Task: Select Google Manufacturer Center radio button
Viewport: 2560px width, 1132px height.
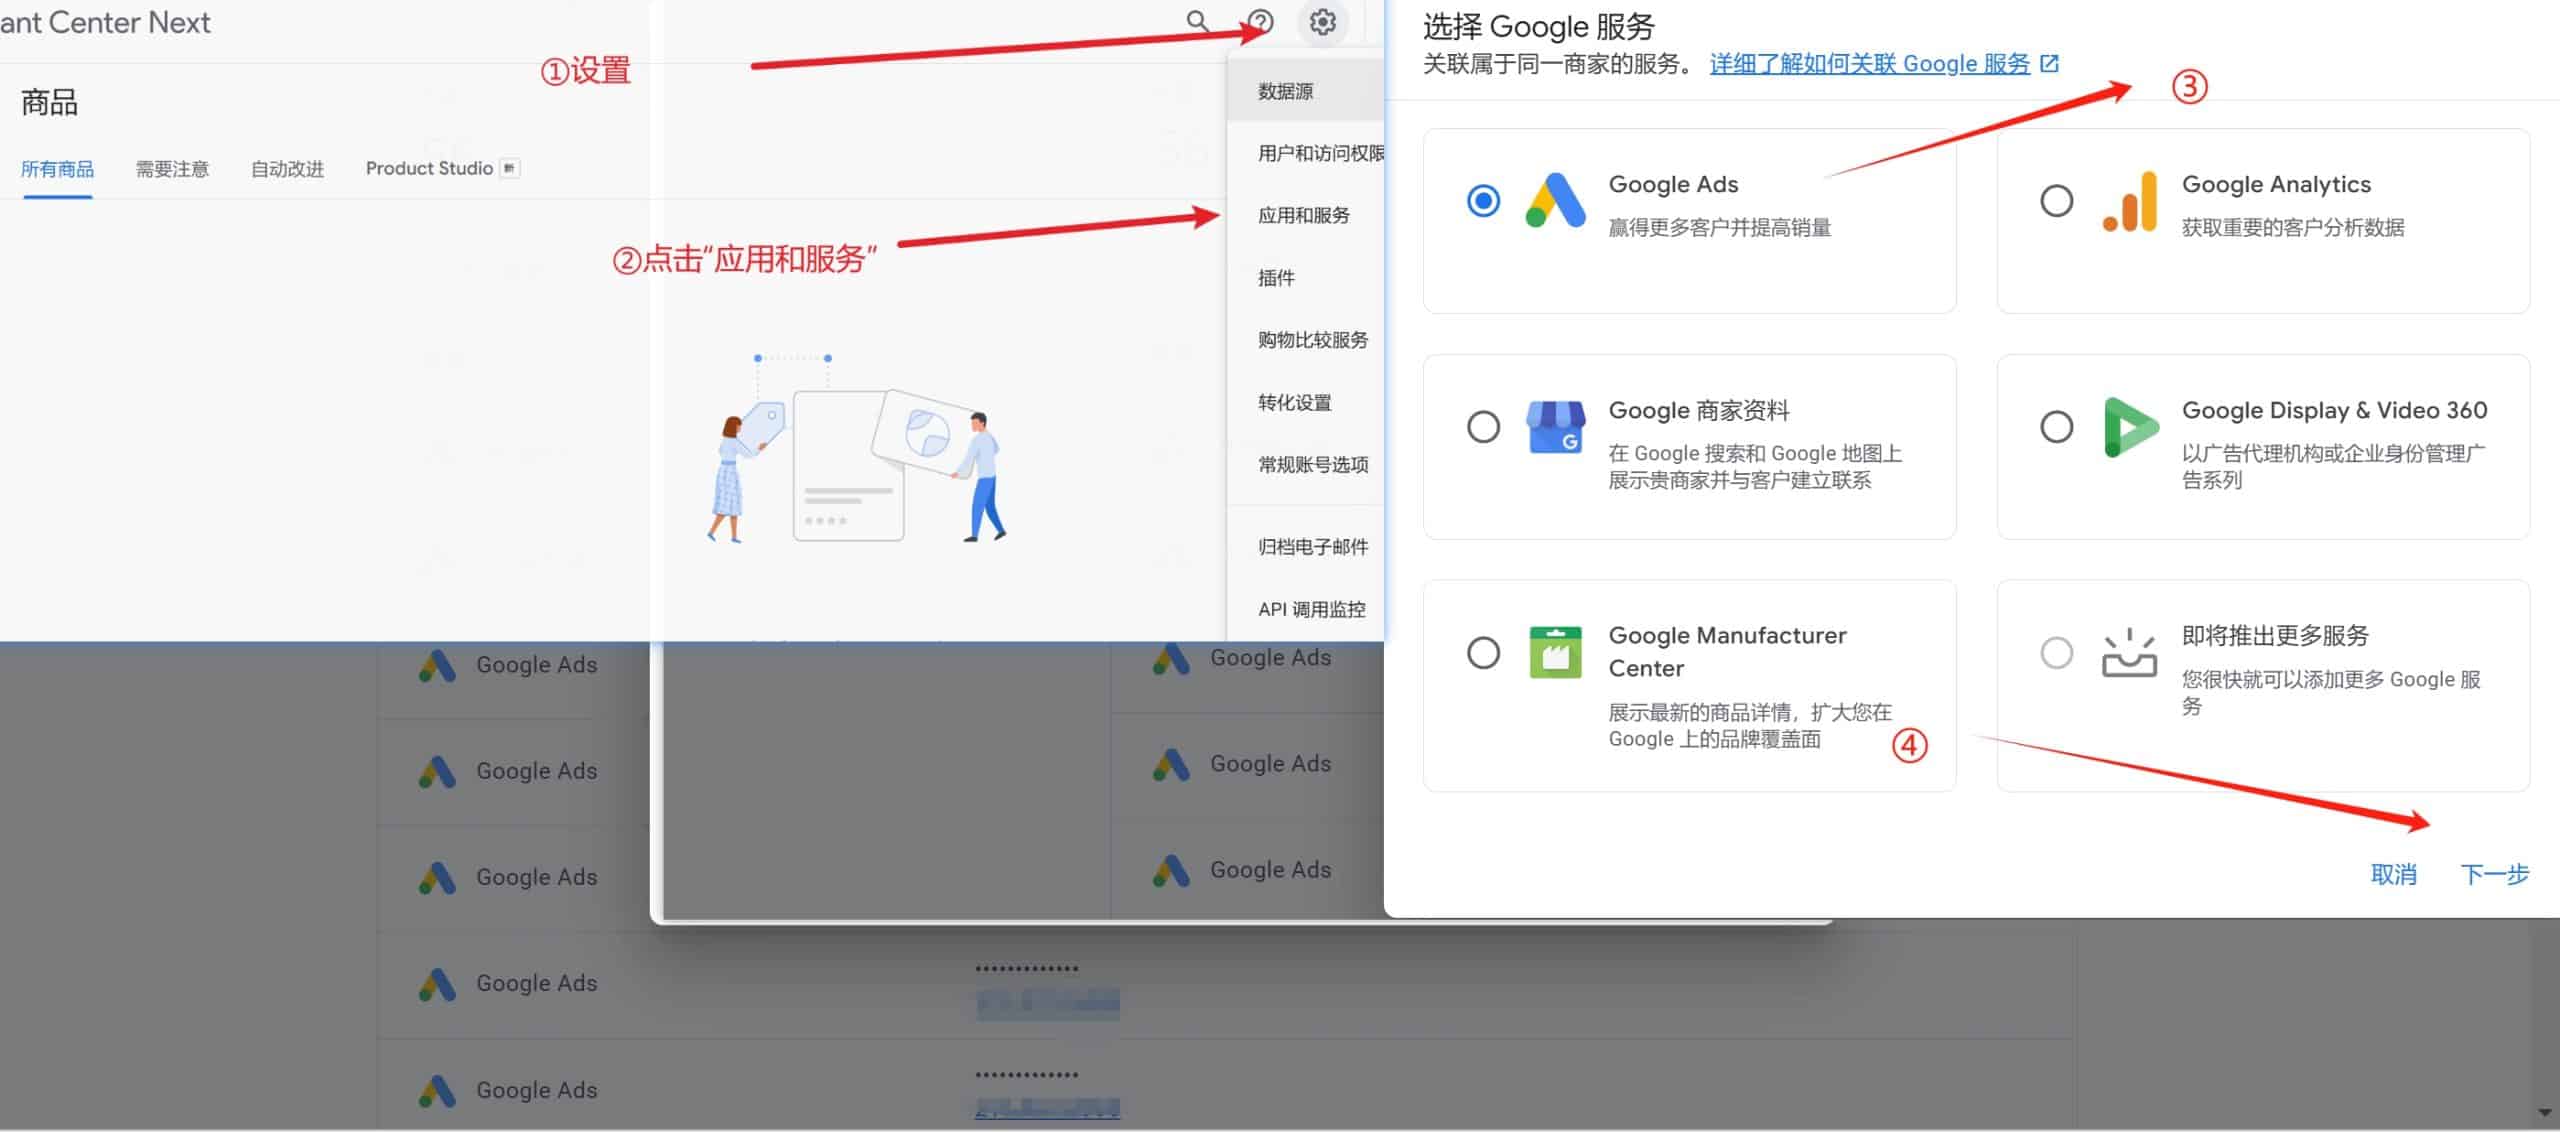Action: 1482,650
